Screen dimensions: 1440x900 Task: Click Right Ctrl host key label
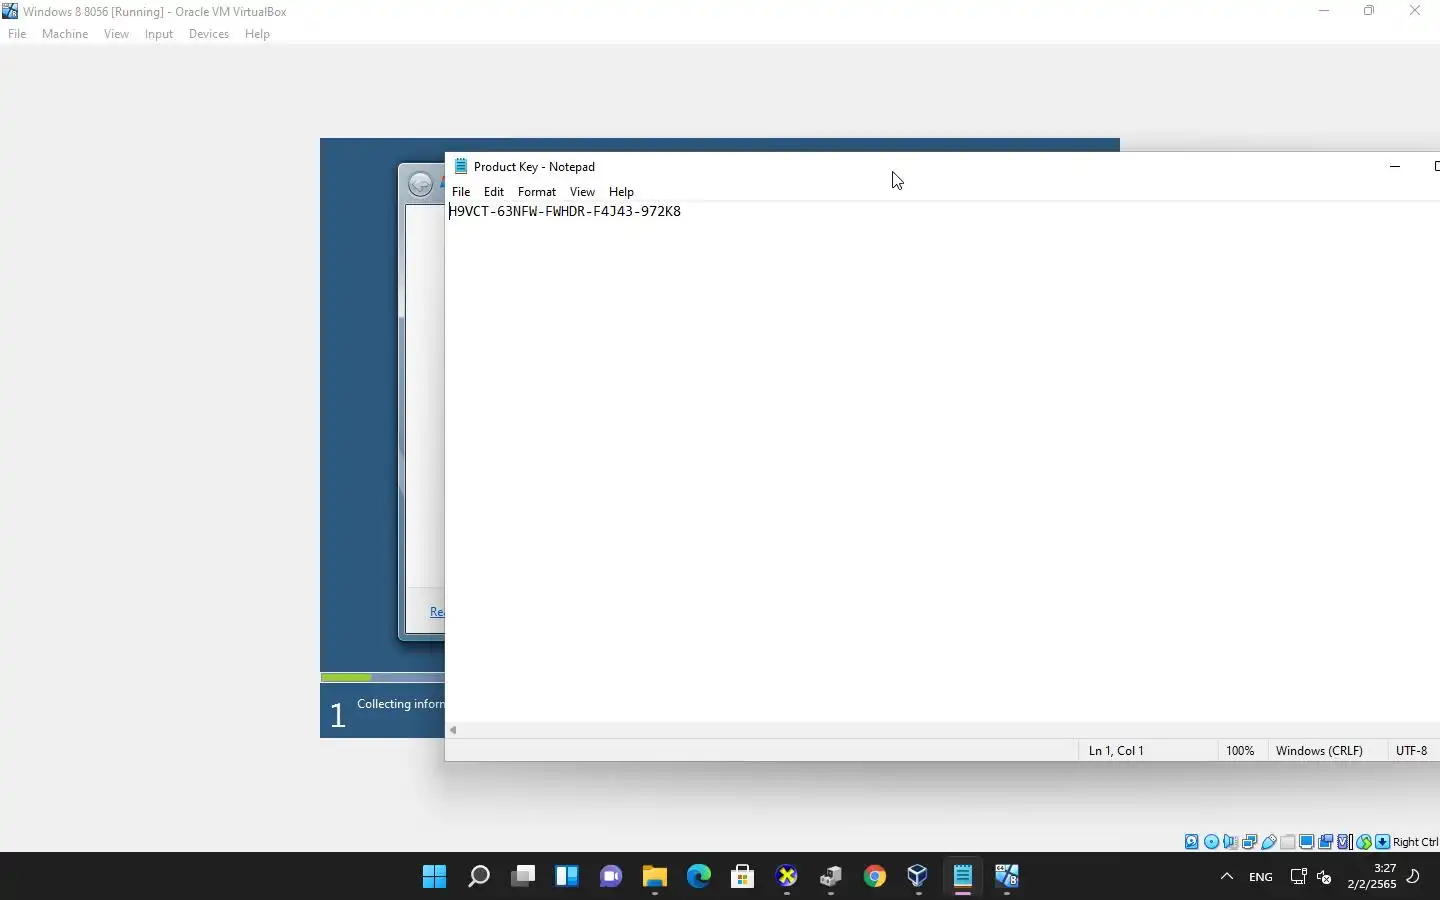click(1415, 842)
